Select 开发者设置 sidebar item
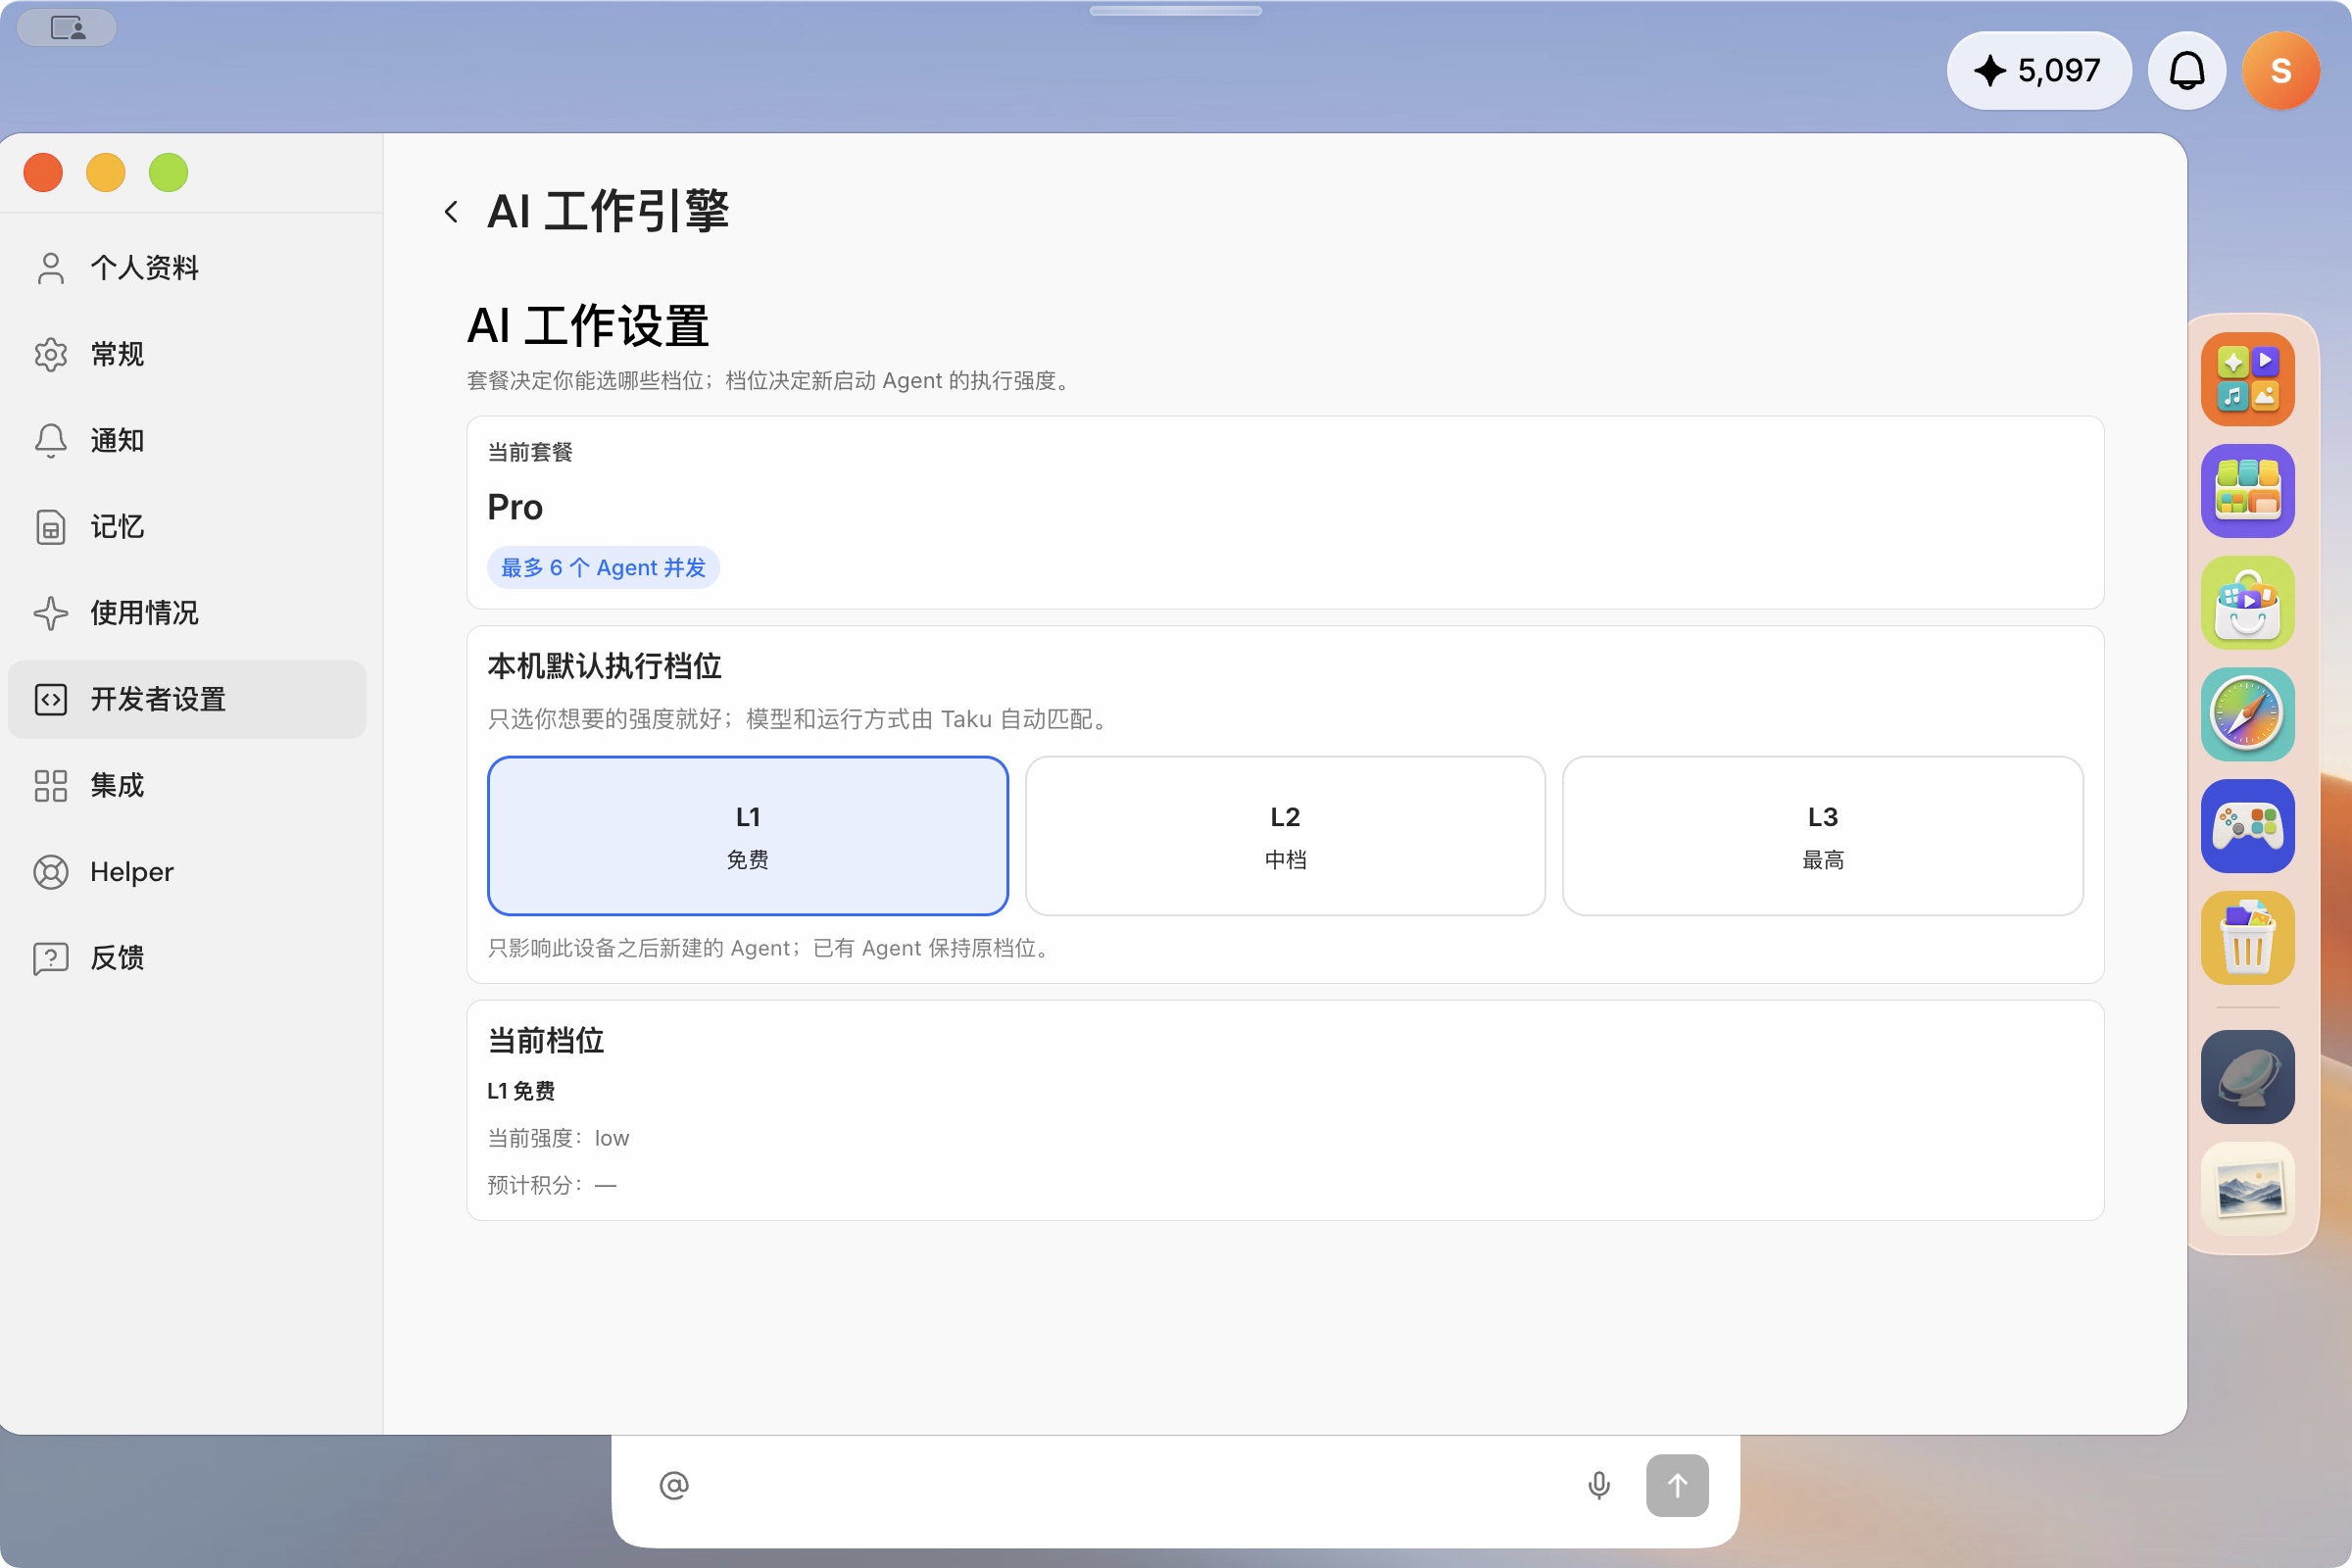The width and height of the screenshot is (2352, 1568). click(187, 699)
